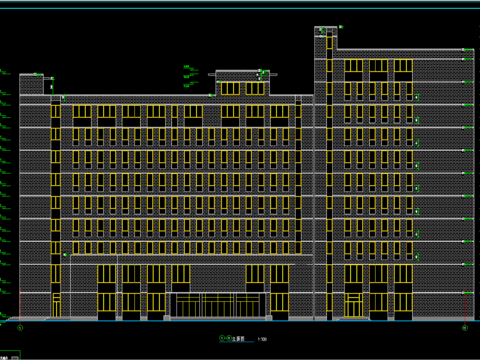
Task: Pick the green marker at the podium canopy's left end
Action: point(66,255)
